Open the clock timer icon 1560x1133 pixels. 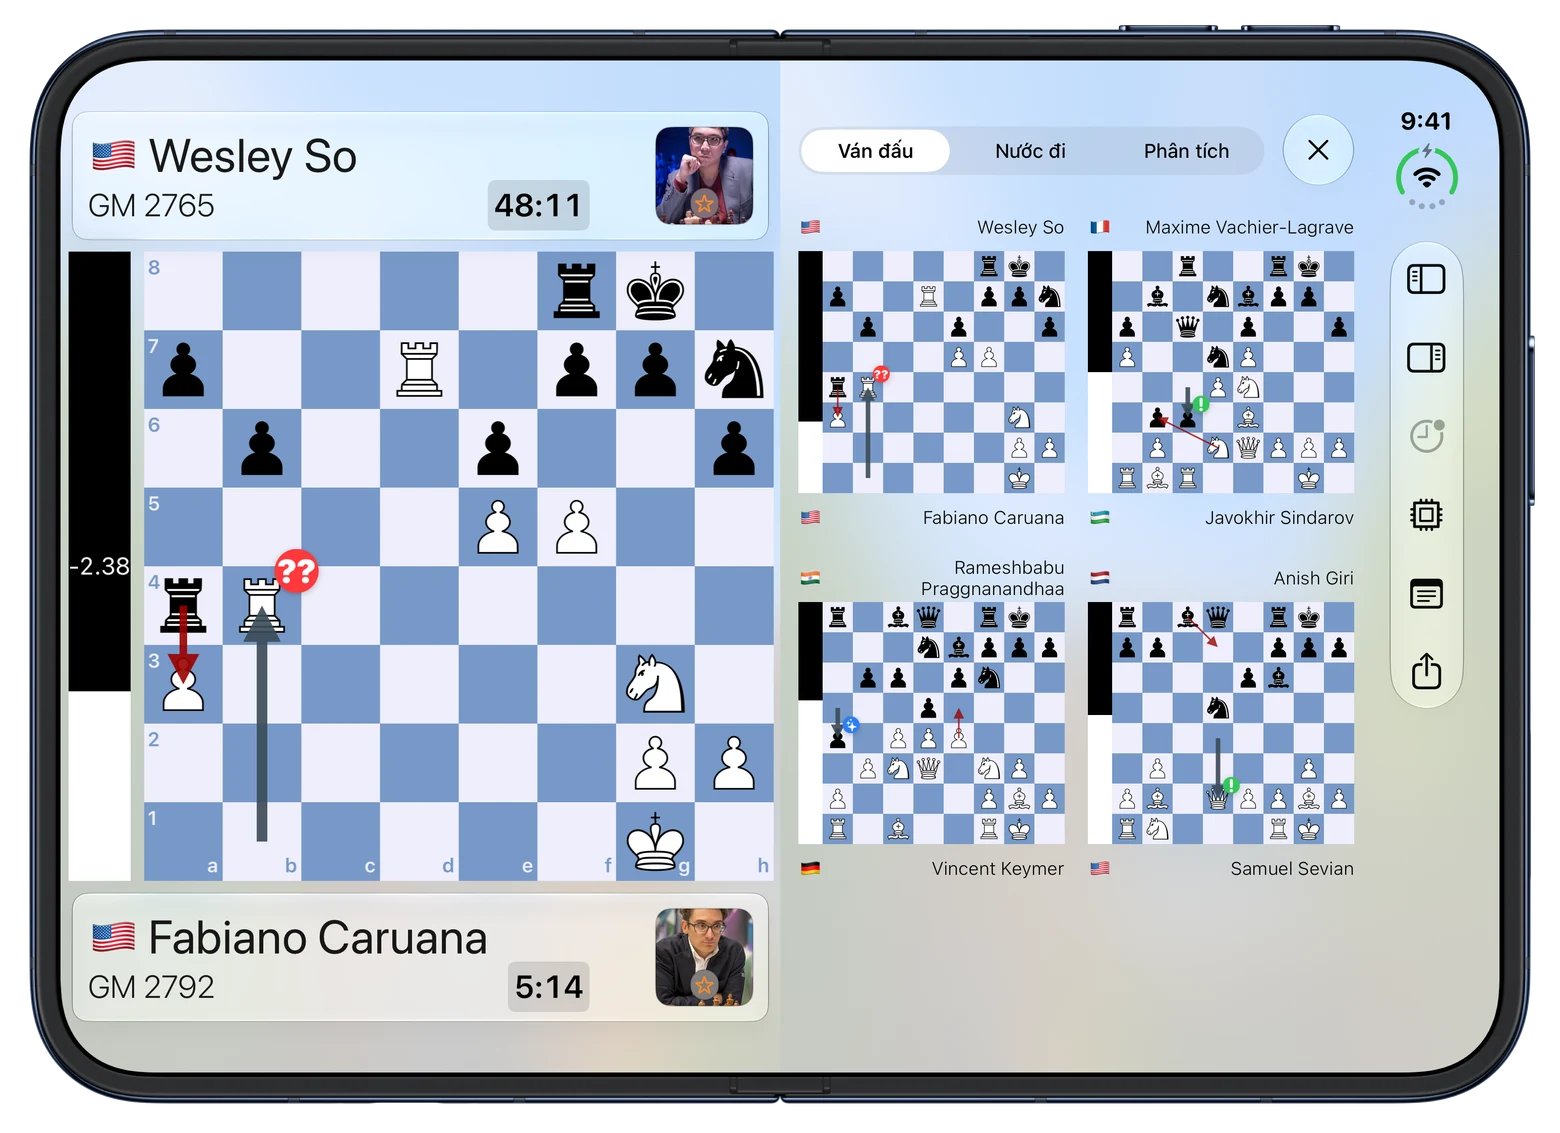coord(1426,436)
